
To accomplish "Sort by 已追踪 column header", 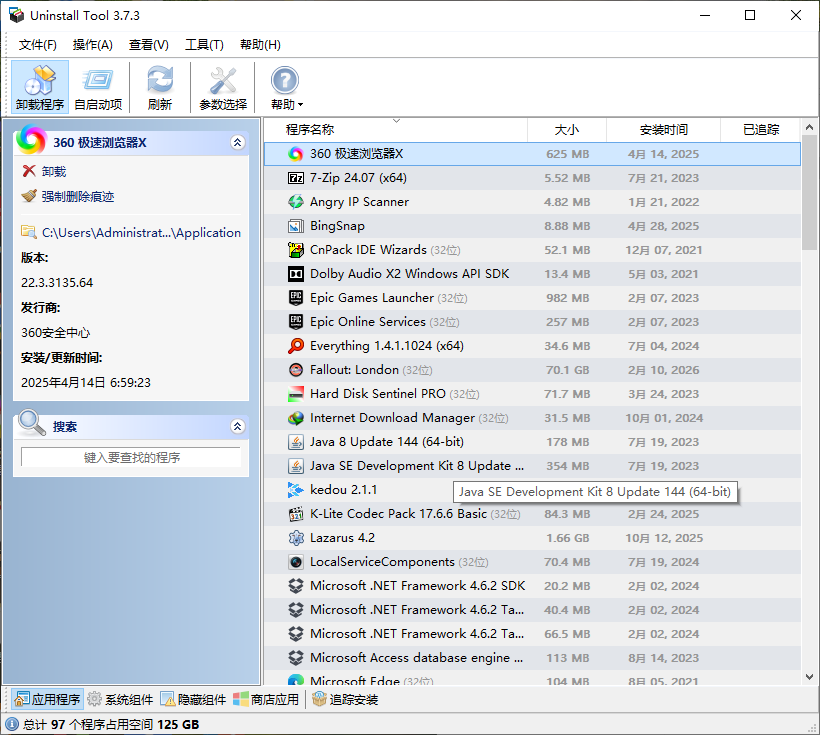I will click(761, 130).
